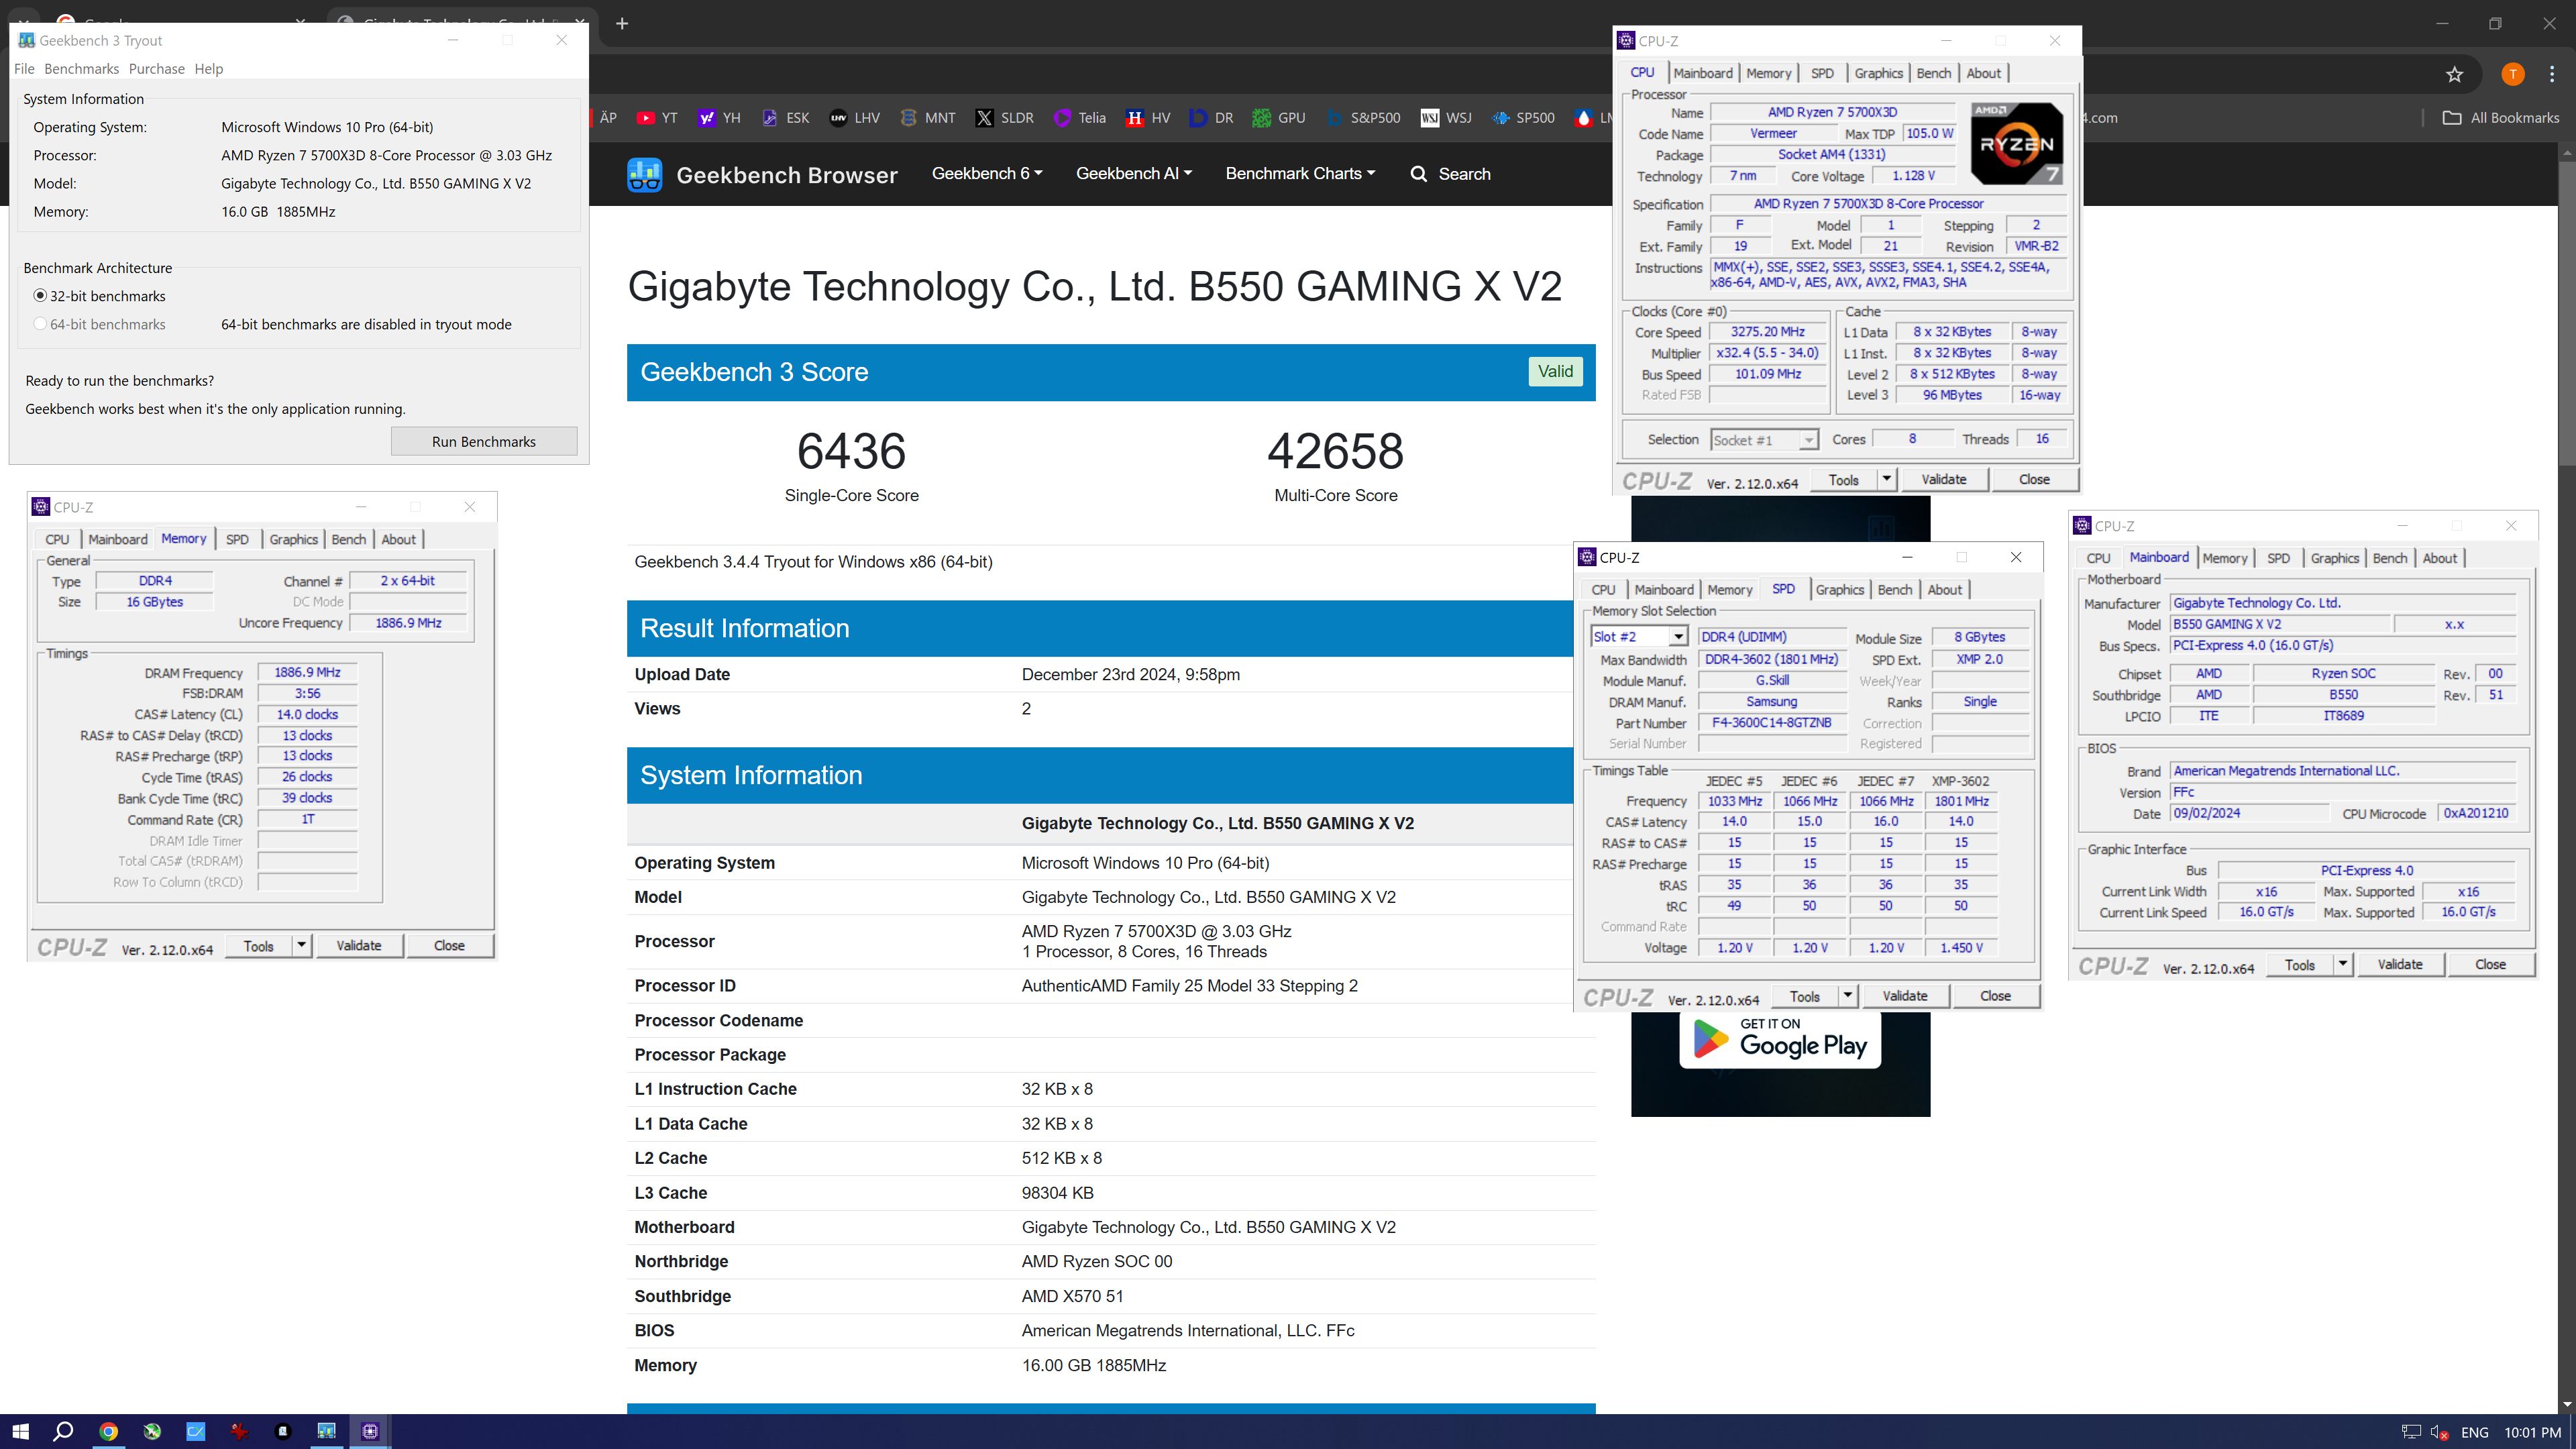The height and width of the screenshot is (1449, 2576).
Task: Open the WSJ bookmark
Action: coord(1446,118)
